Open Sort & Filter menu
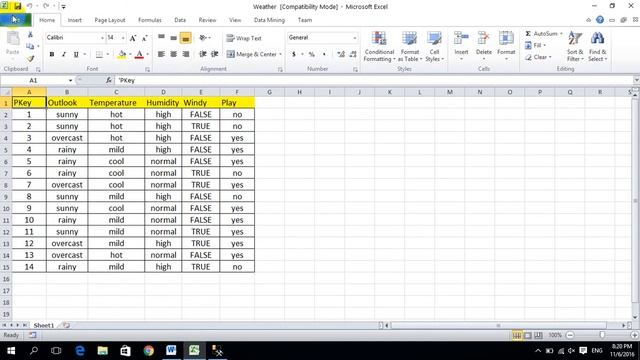 (x=575, y=46)
